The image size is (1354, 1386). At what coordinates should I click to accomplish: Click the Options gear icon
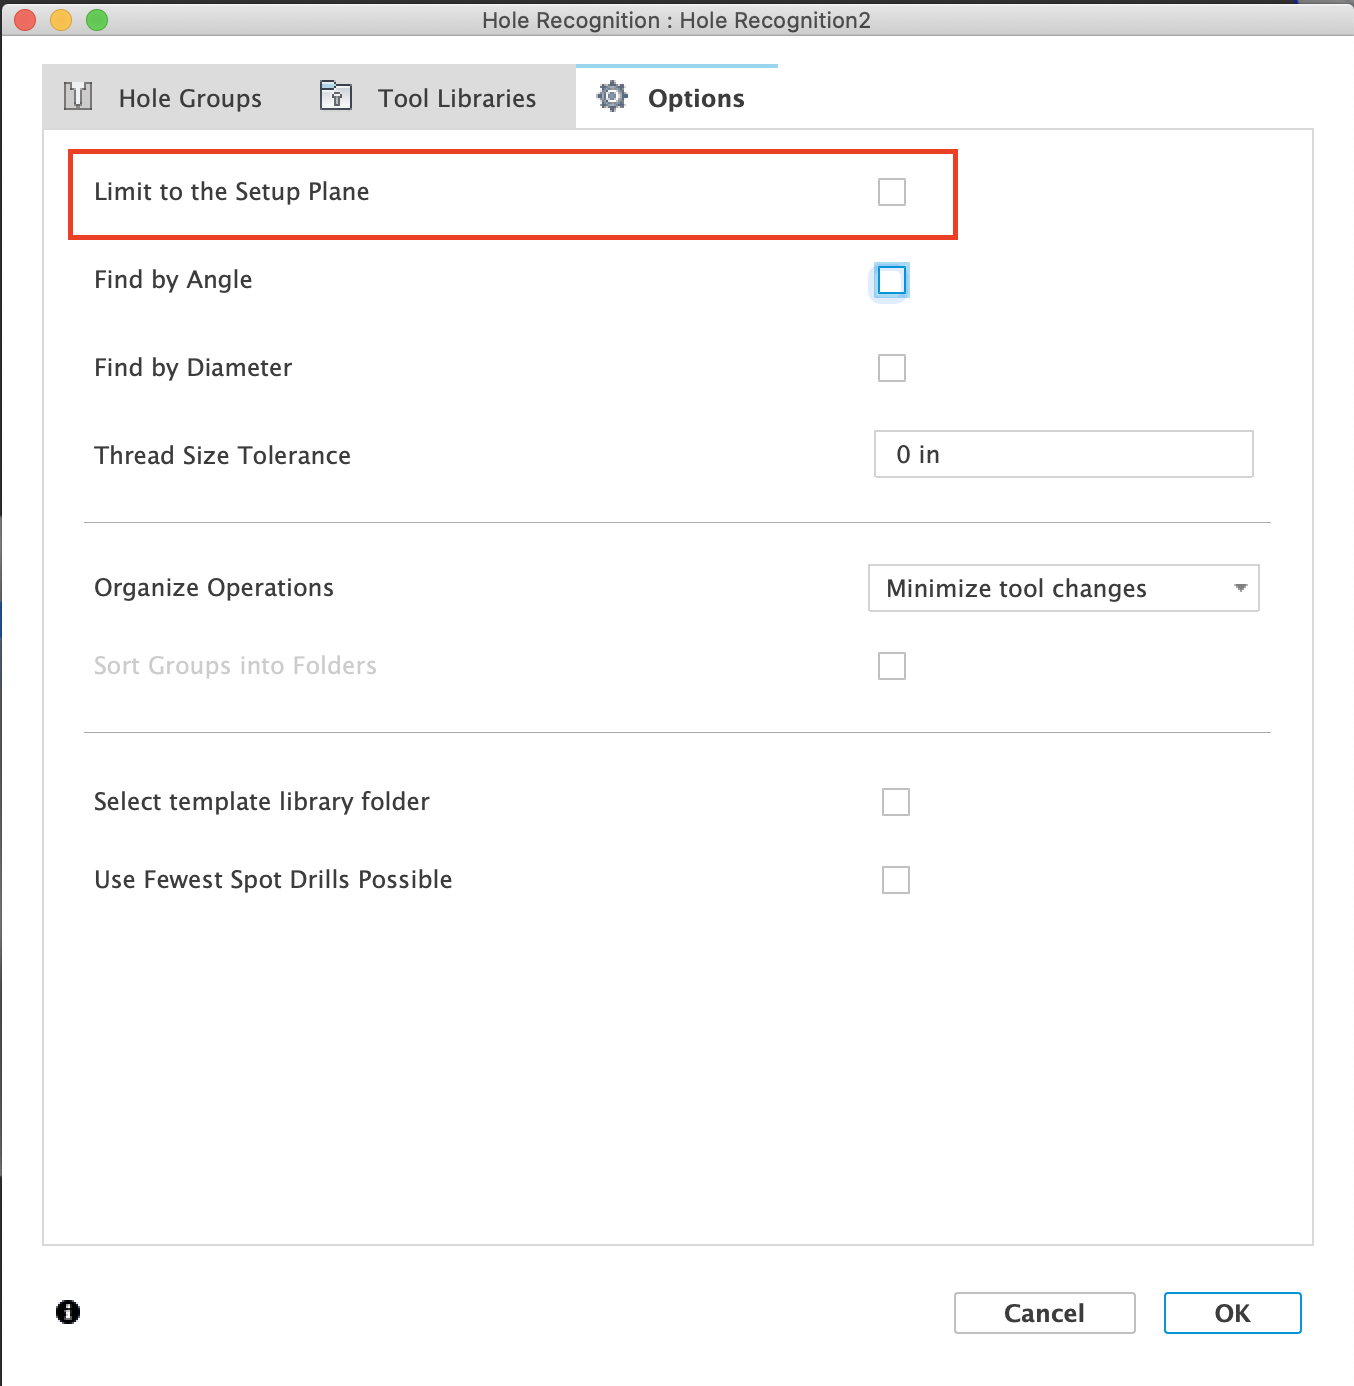pyautogui.click(x=612, y=96)
